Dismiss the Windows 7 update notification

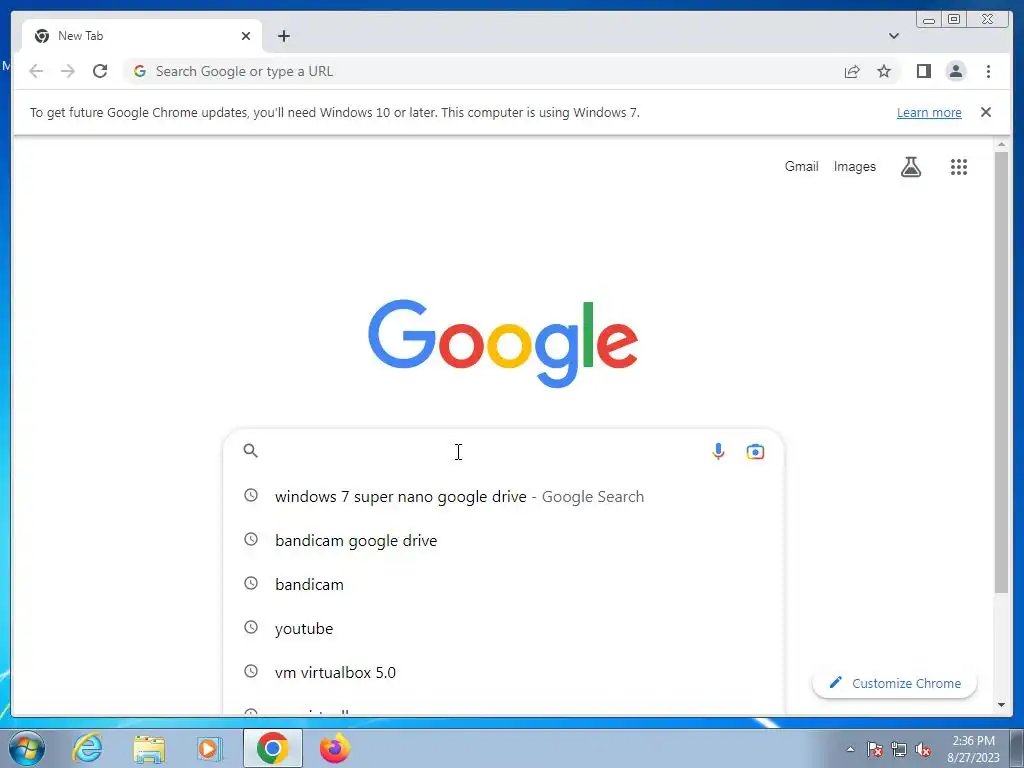coord(985,112)
